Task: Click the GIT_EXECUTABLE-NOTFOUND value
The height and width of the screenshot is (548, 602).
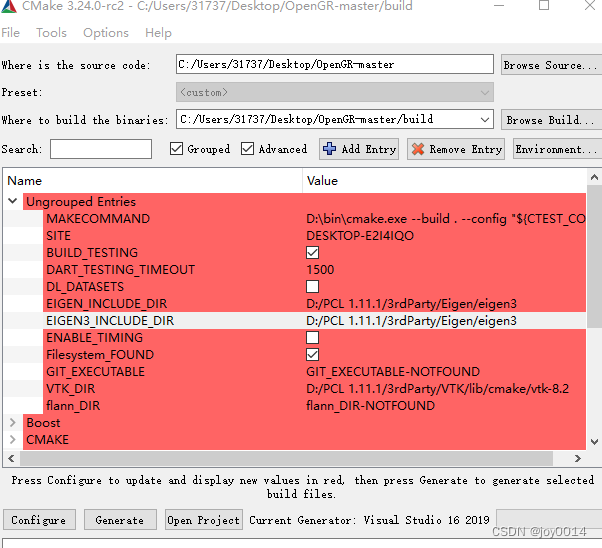Action: [x=393, y=371]
